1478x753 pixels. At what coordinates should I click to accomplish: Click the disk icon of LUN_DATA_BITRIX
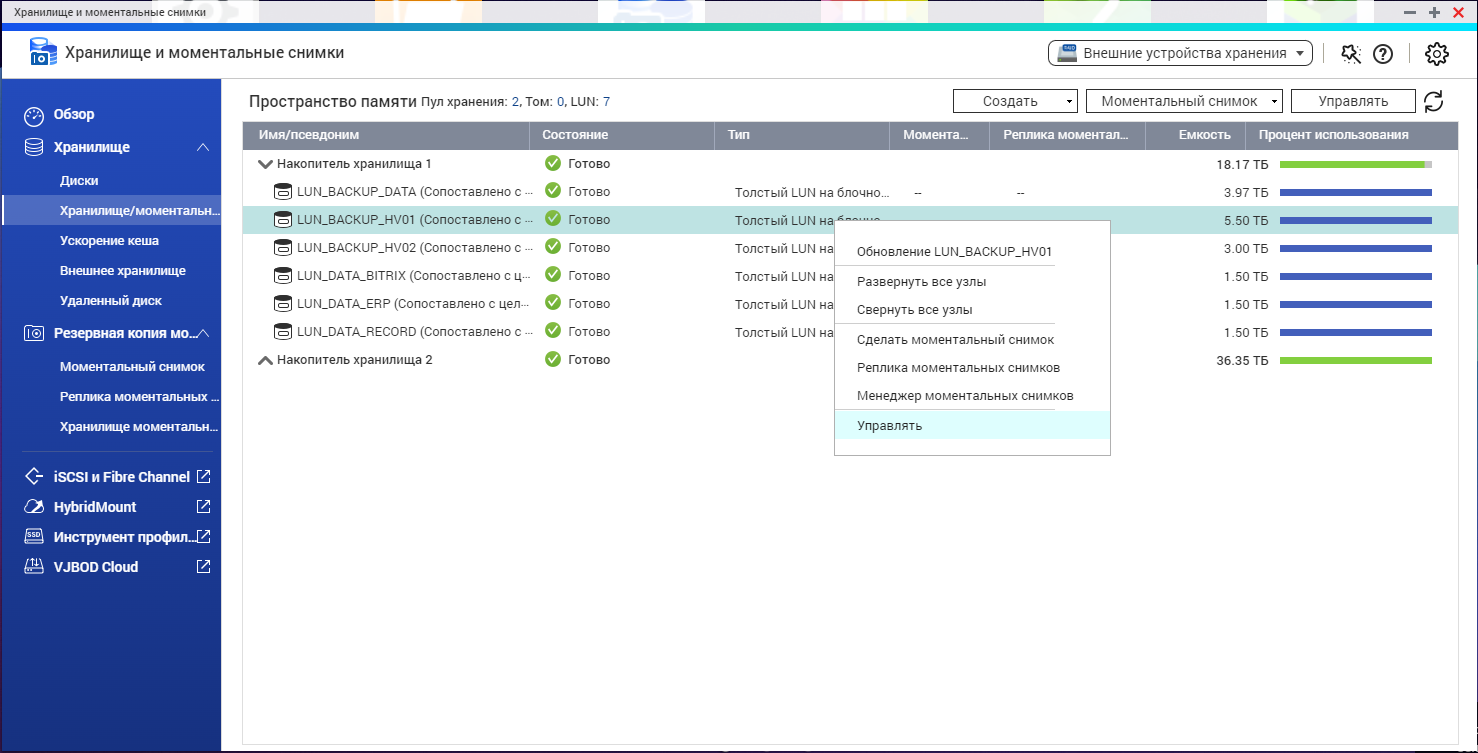point(283,276)
